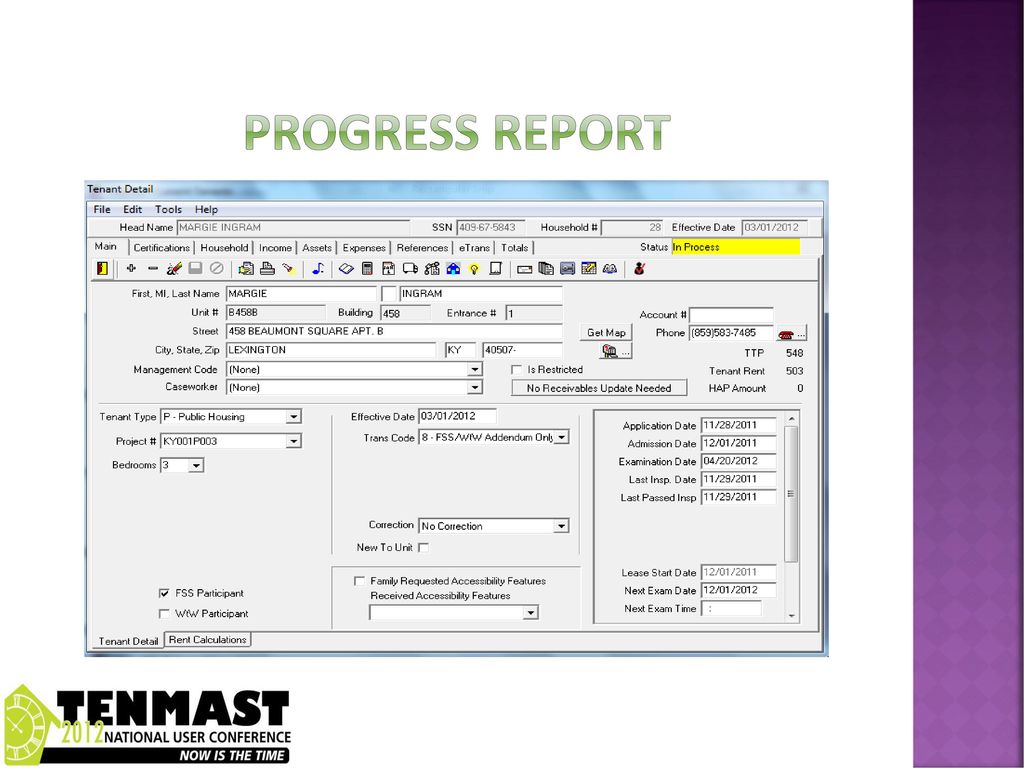
Task: Click the yellow light bulb icon
Action: (x=474, y=268)
